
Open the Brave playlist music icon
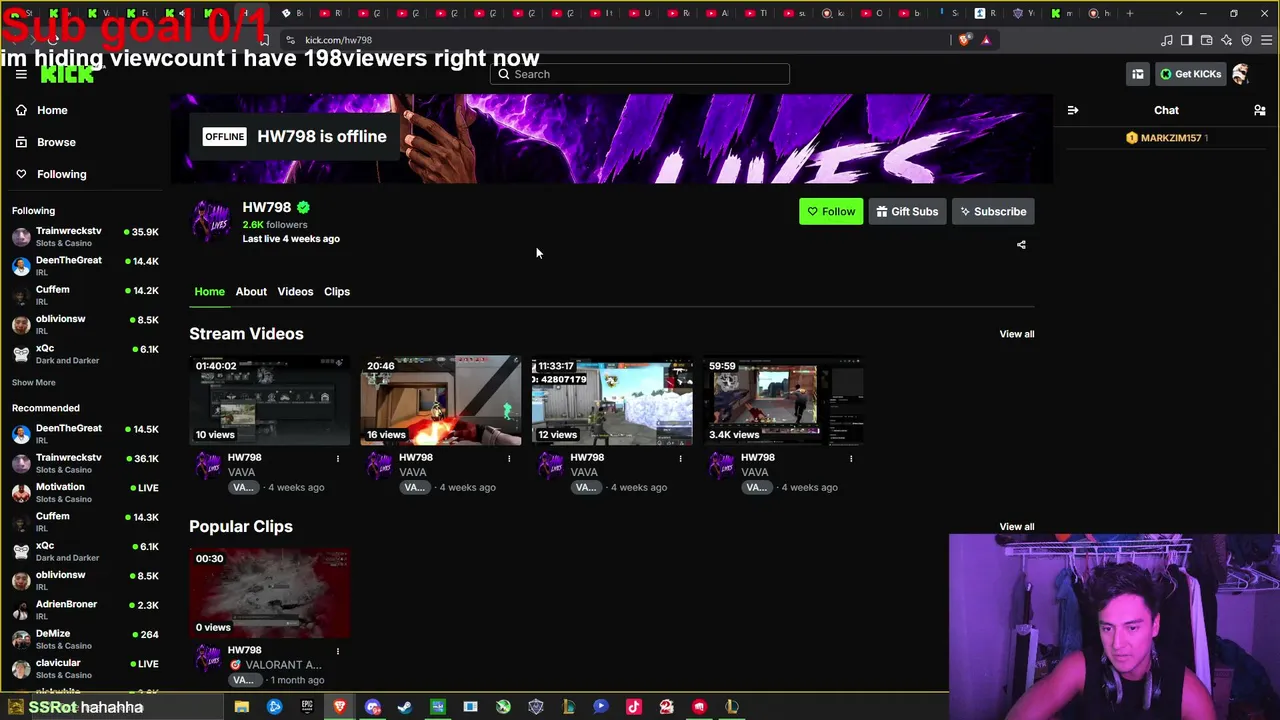point(1167,40)
